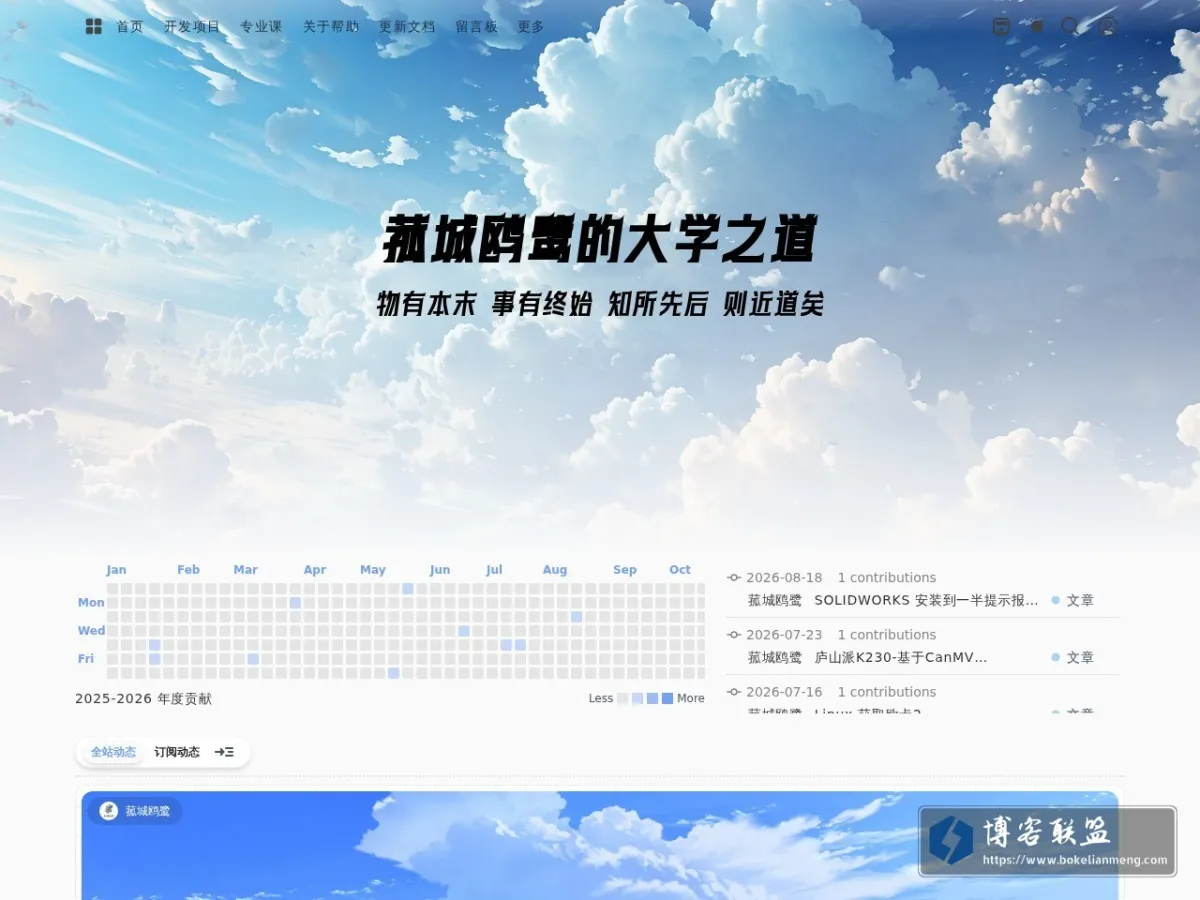Click highlighted heatmap cell in Fri row under Mar
1200x900 pixels.
(x=253, y=658)
